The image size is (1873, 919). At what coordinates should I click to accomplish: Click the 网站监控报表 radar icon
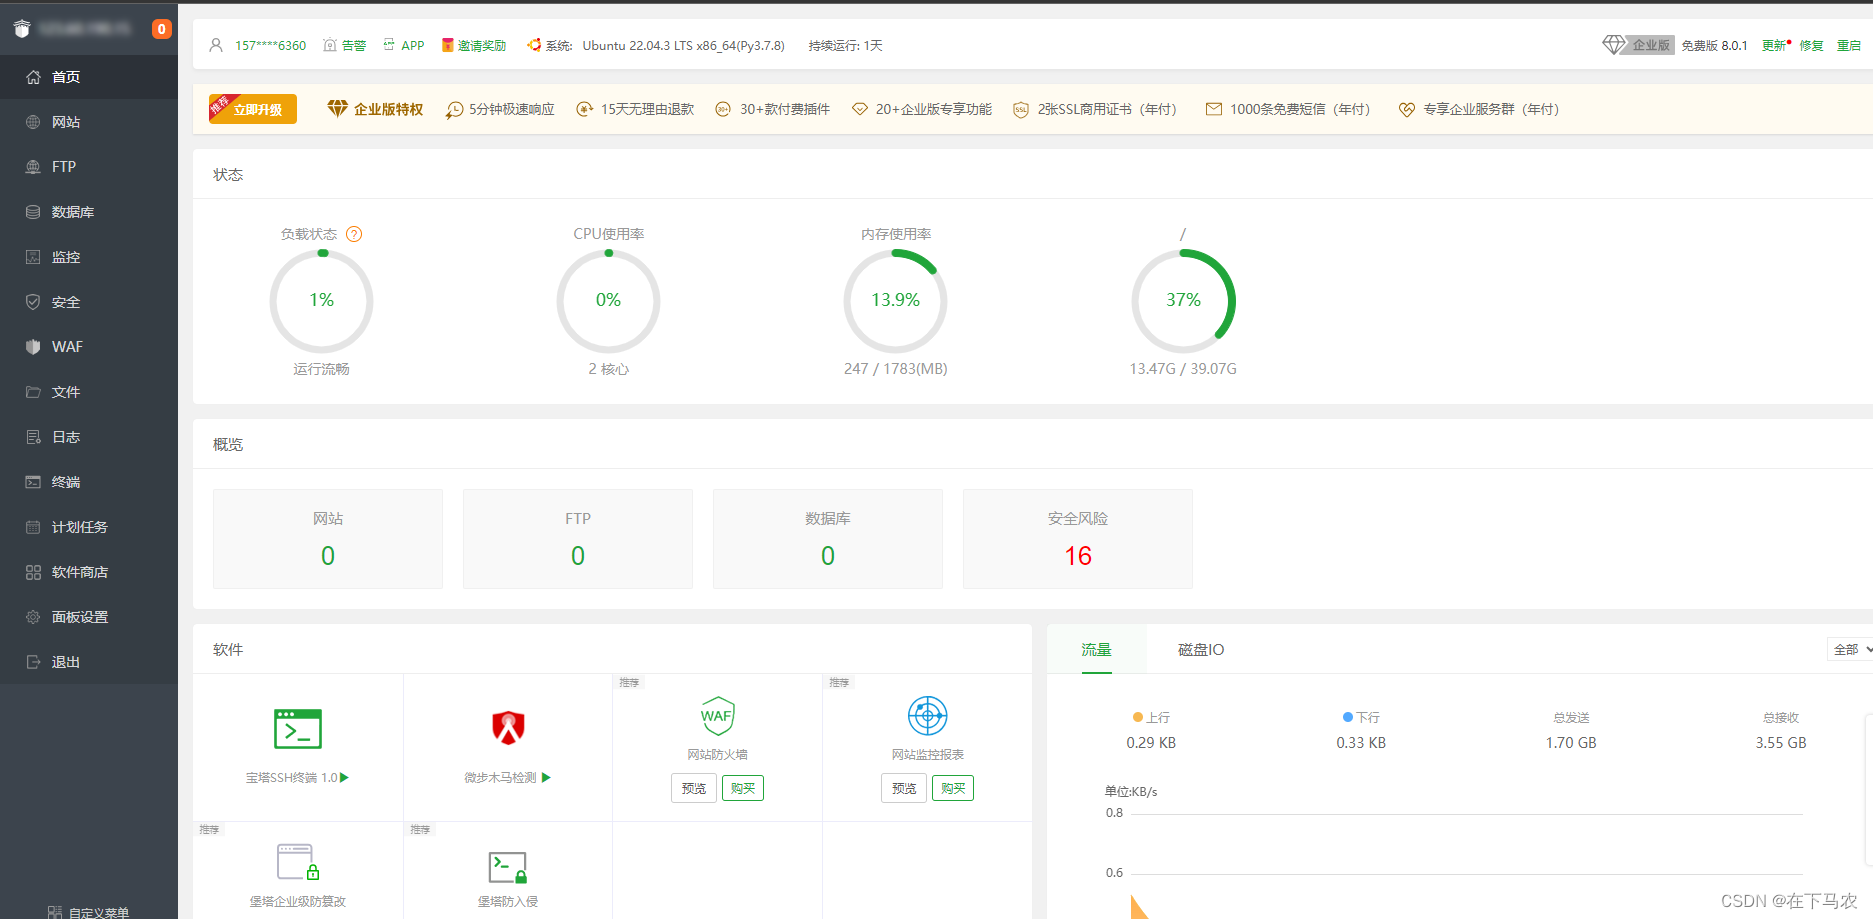click(x=928, y=716)
